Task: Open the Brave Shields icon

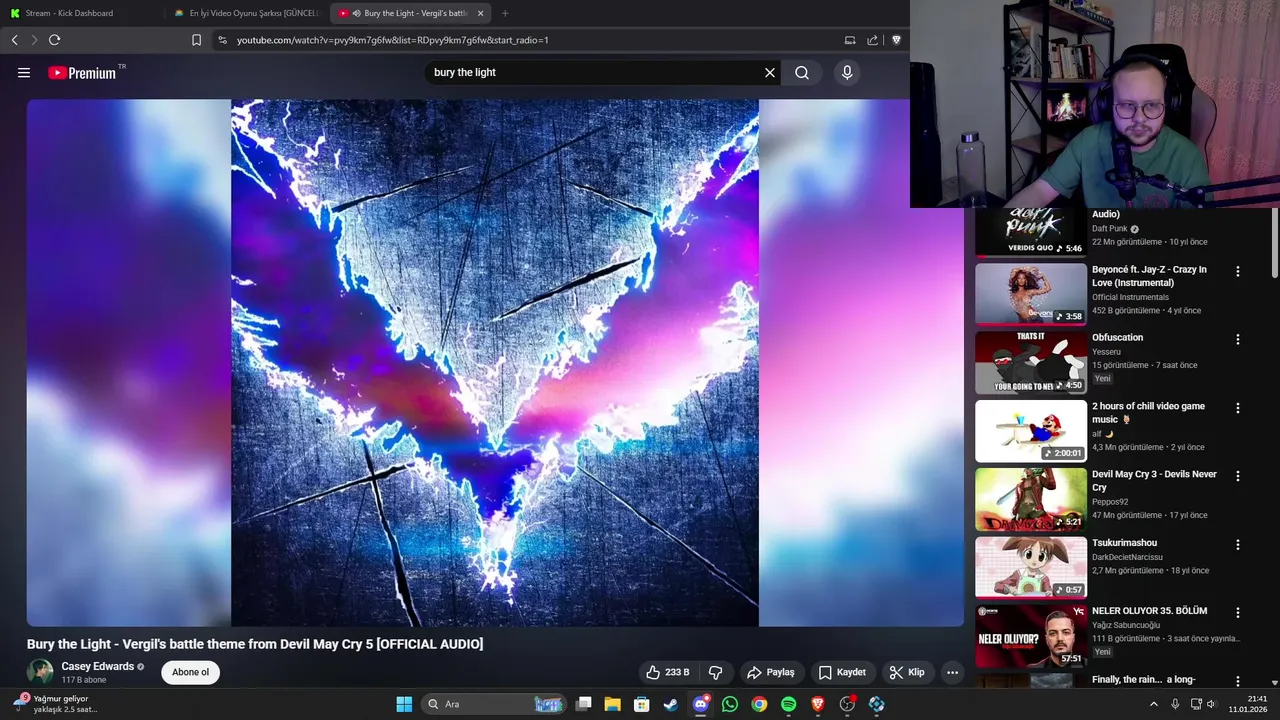Action: (896, 40)
